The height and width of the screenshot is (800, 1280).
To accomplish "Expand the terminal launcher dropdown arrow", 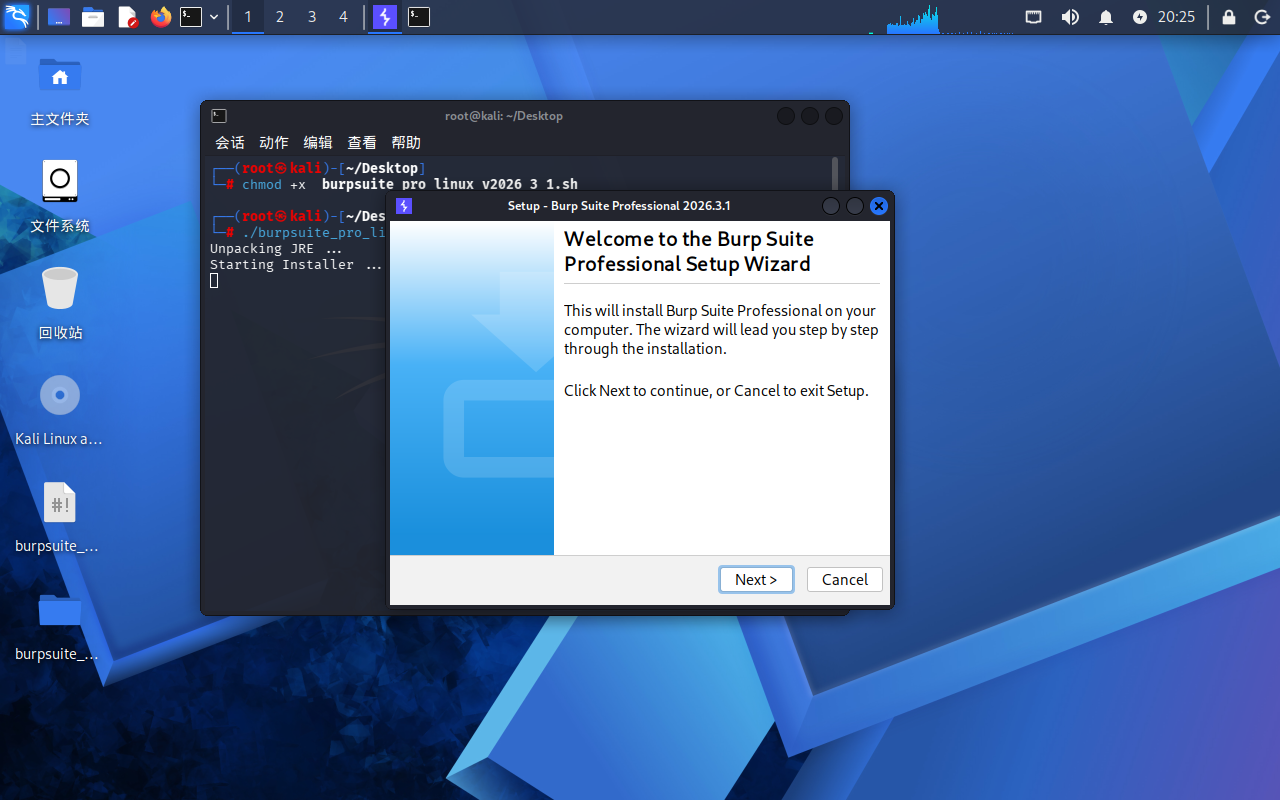I will click(214, 17).
